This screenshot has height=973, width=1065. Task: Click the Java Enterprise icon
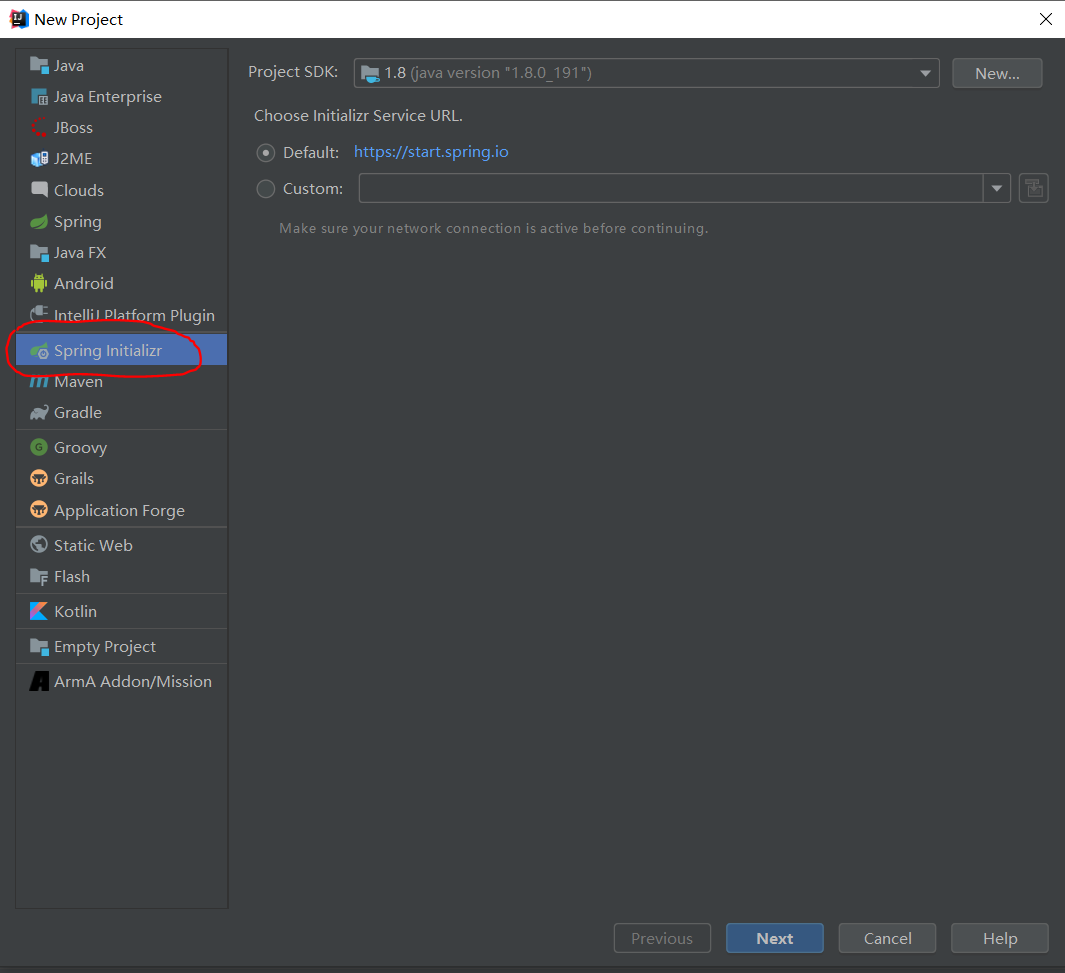[x=39, y=96]
